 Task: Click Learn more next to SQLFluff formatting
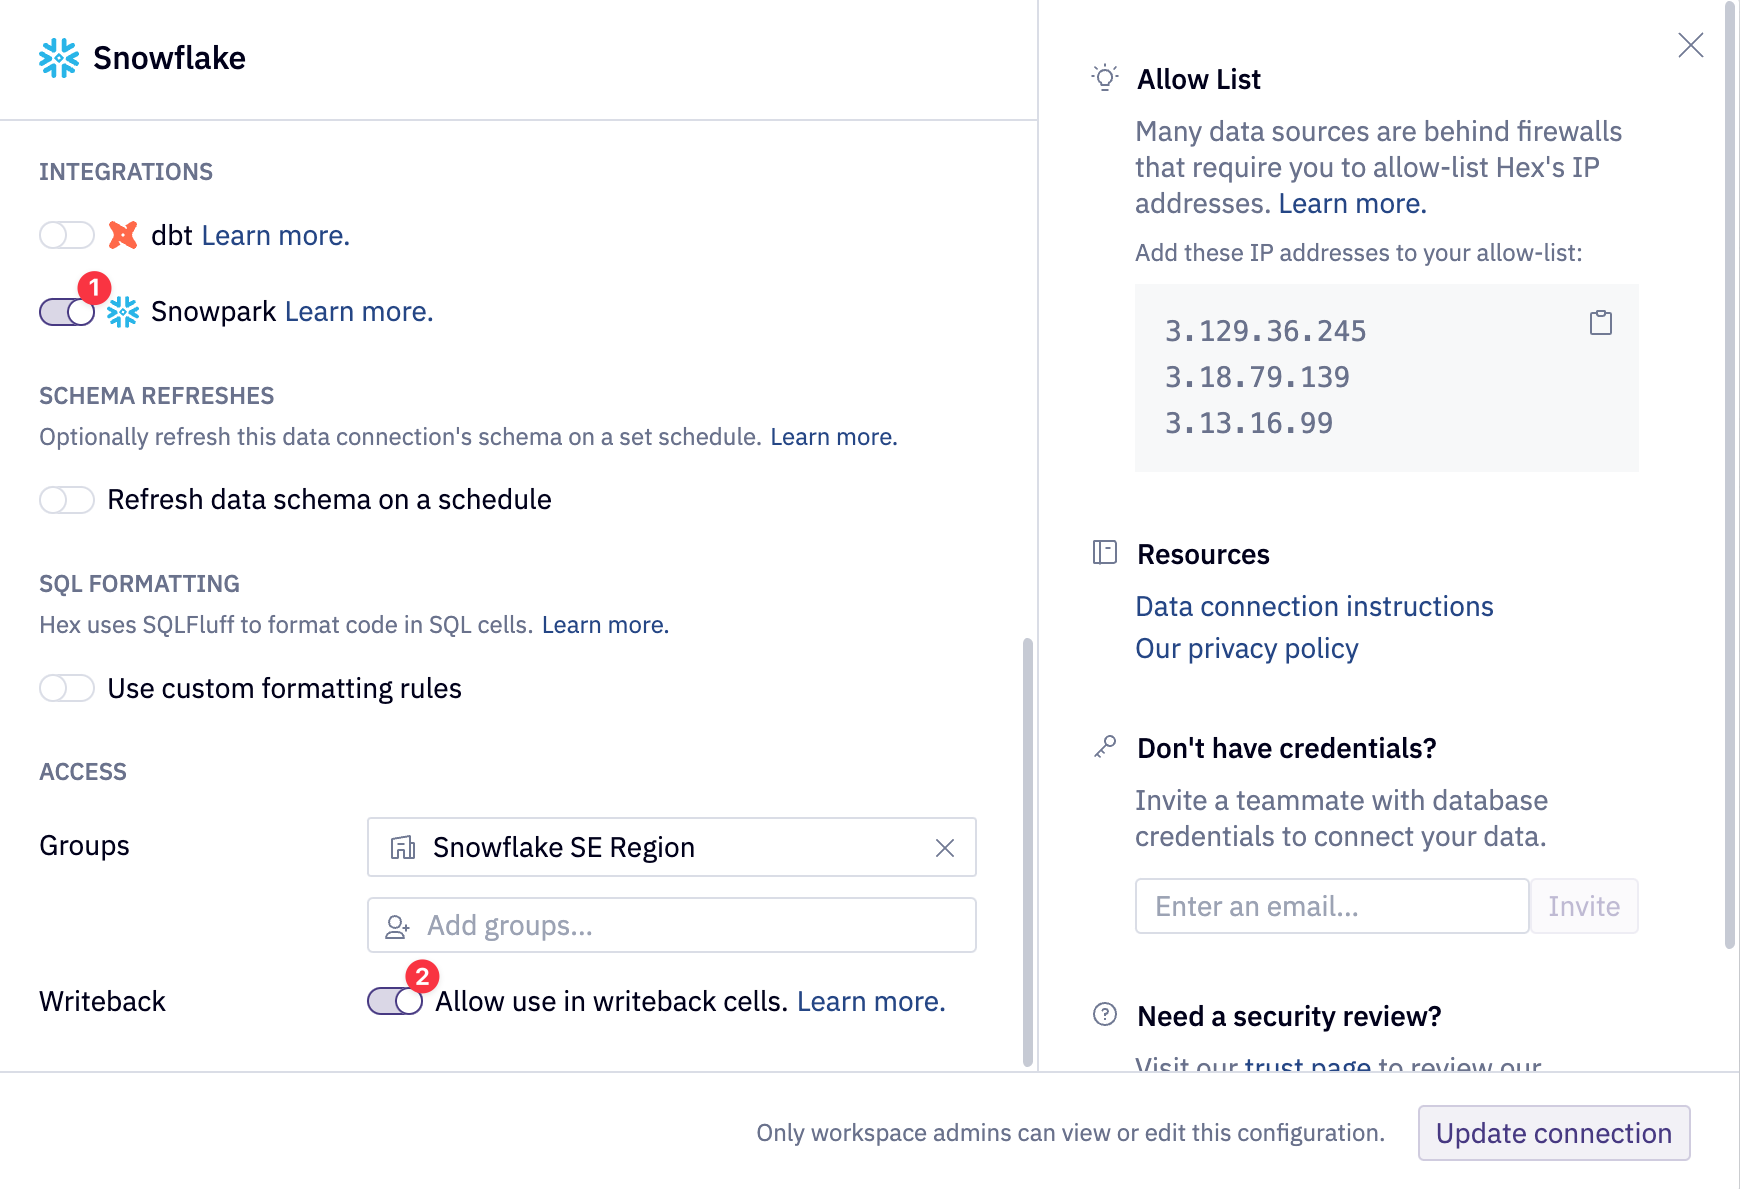tap(604, 624)
